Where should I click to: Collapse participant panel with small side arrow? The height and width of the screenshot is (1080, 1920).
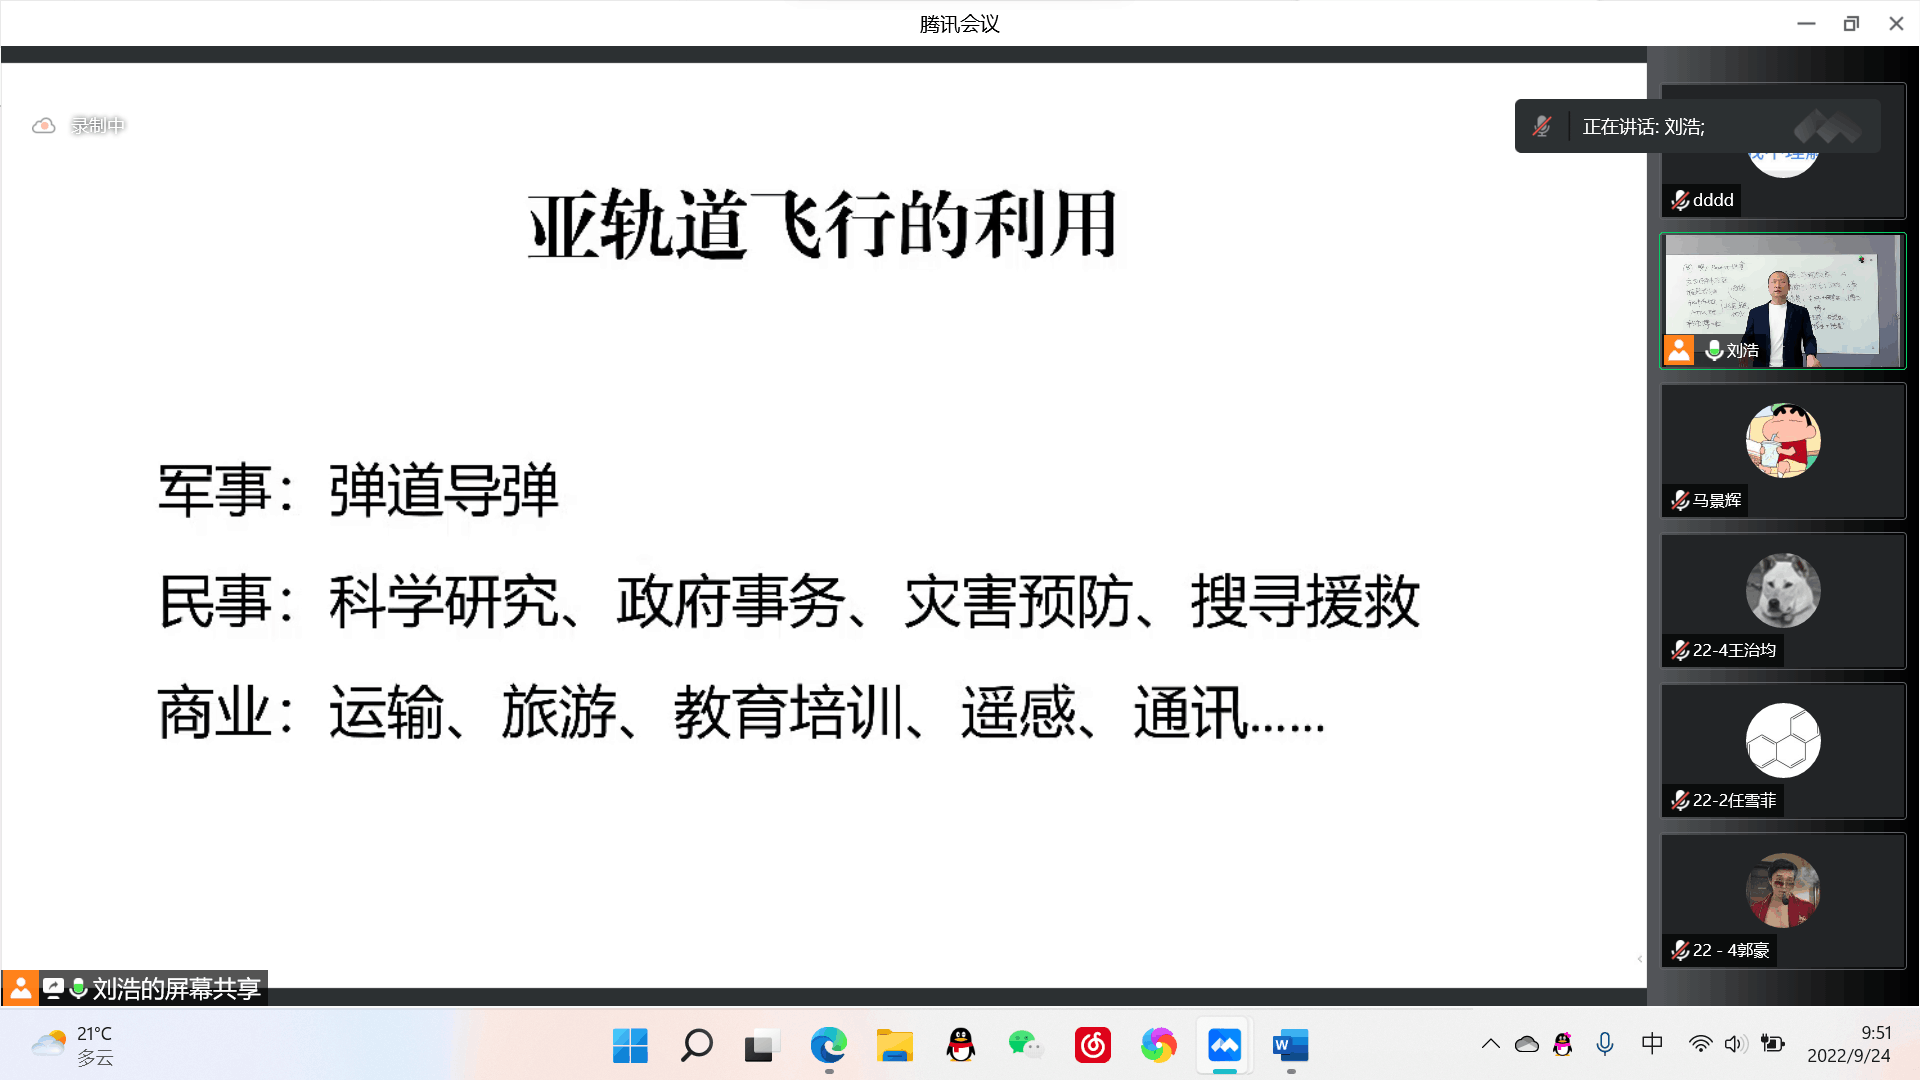1640,959
